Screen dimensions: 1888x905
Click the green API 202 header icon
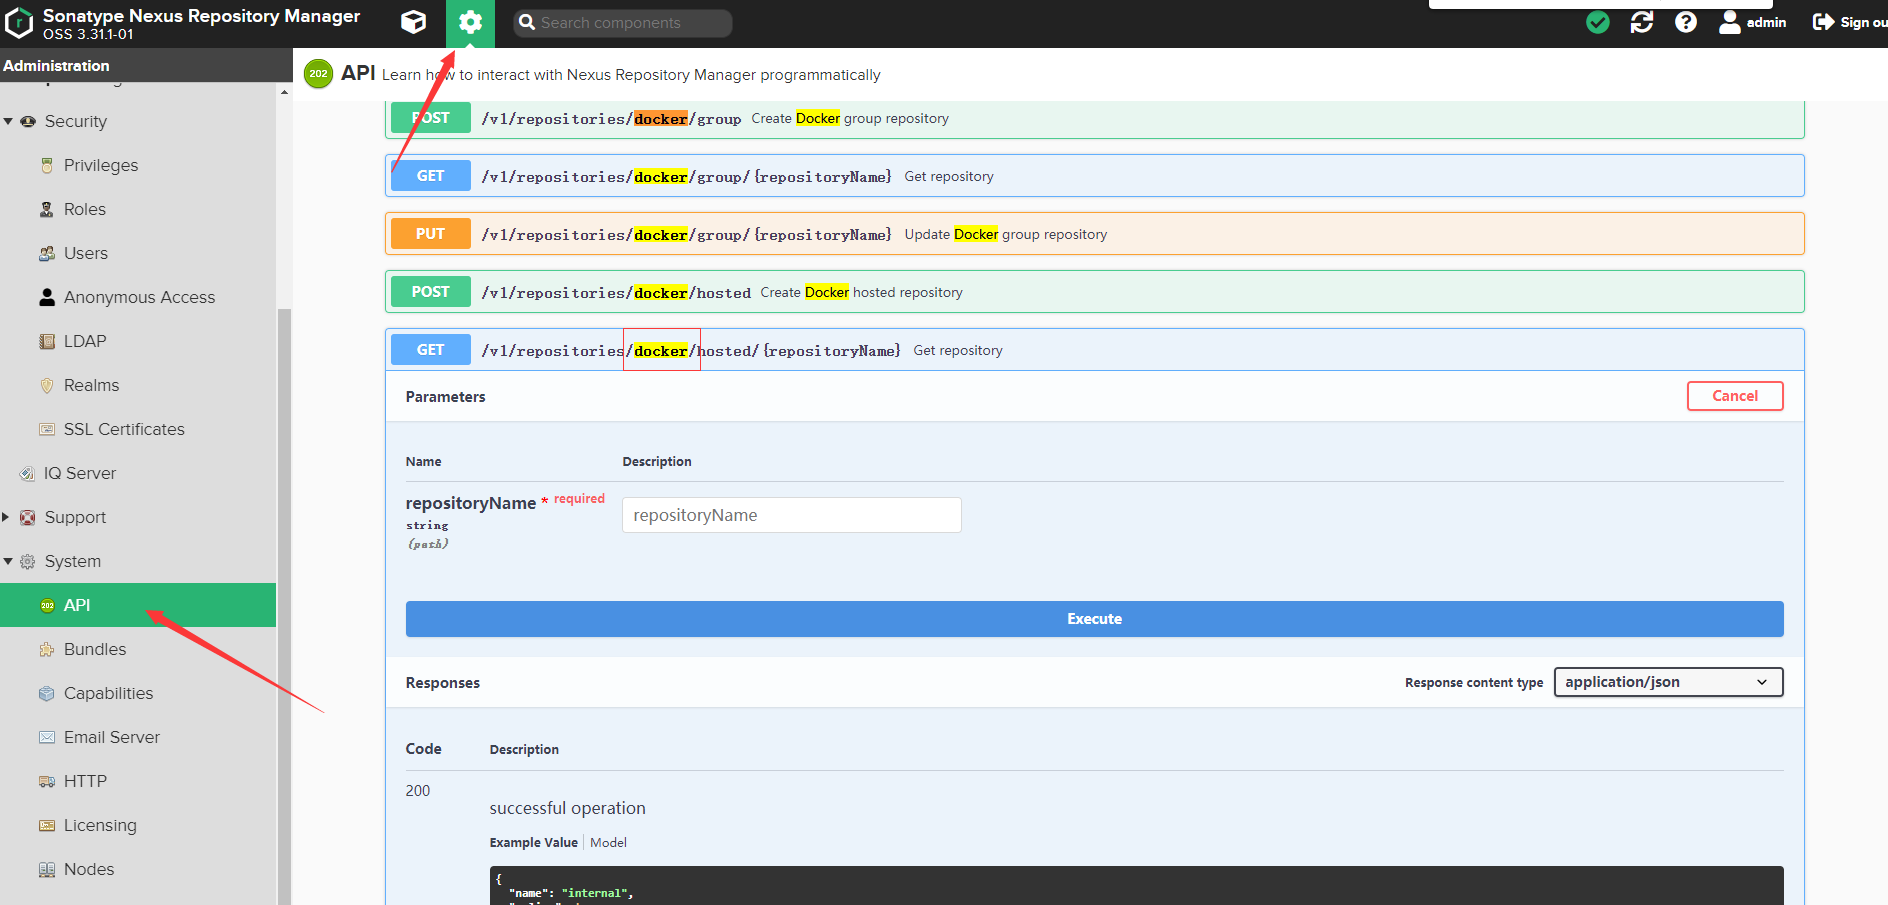click(x=318, y=73)
